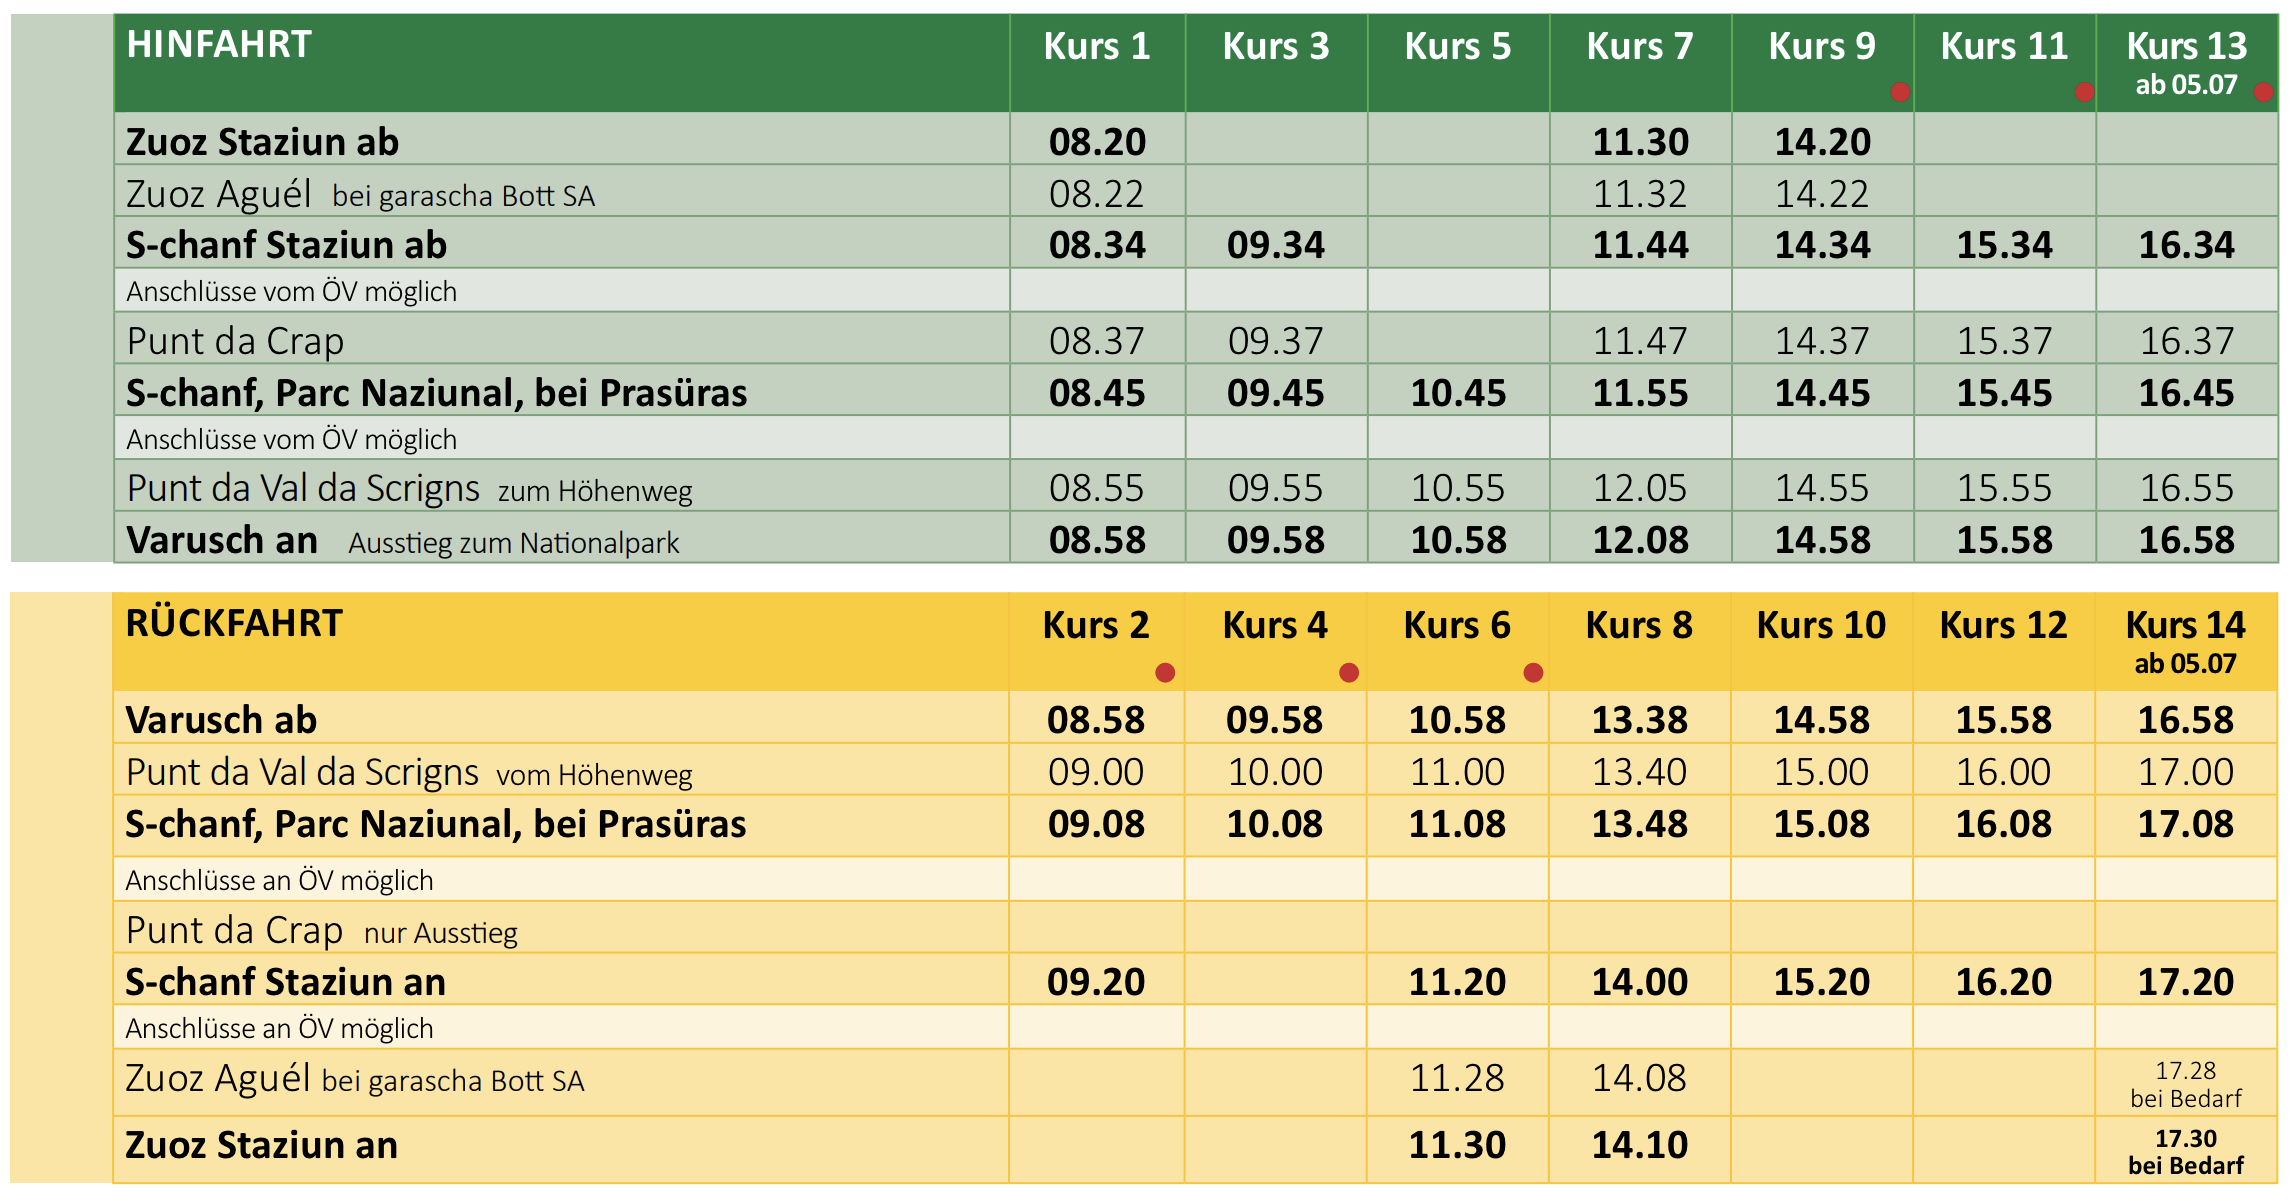The width and height of the screenshot is (2292, 1204).
Task: Click the Kurs 14 ab 05.07 header
Action: (2185, 641)
